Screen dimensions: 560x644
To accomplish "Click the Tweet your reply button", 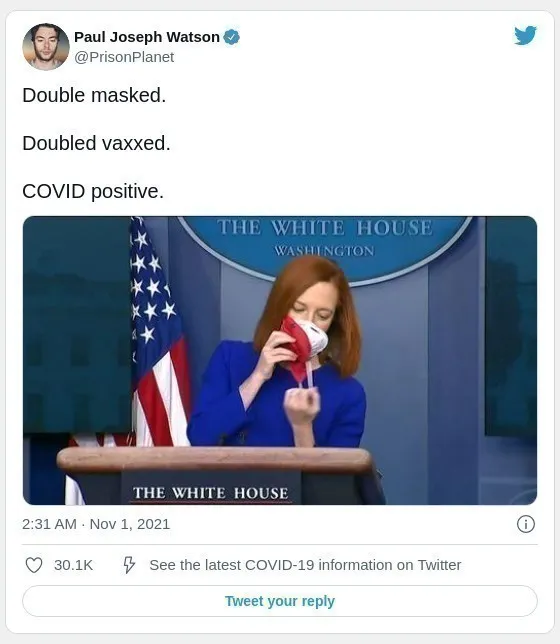I will [280, 601].
